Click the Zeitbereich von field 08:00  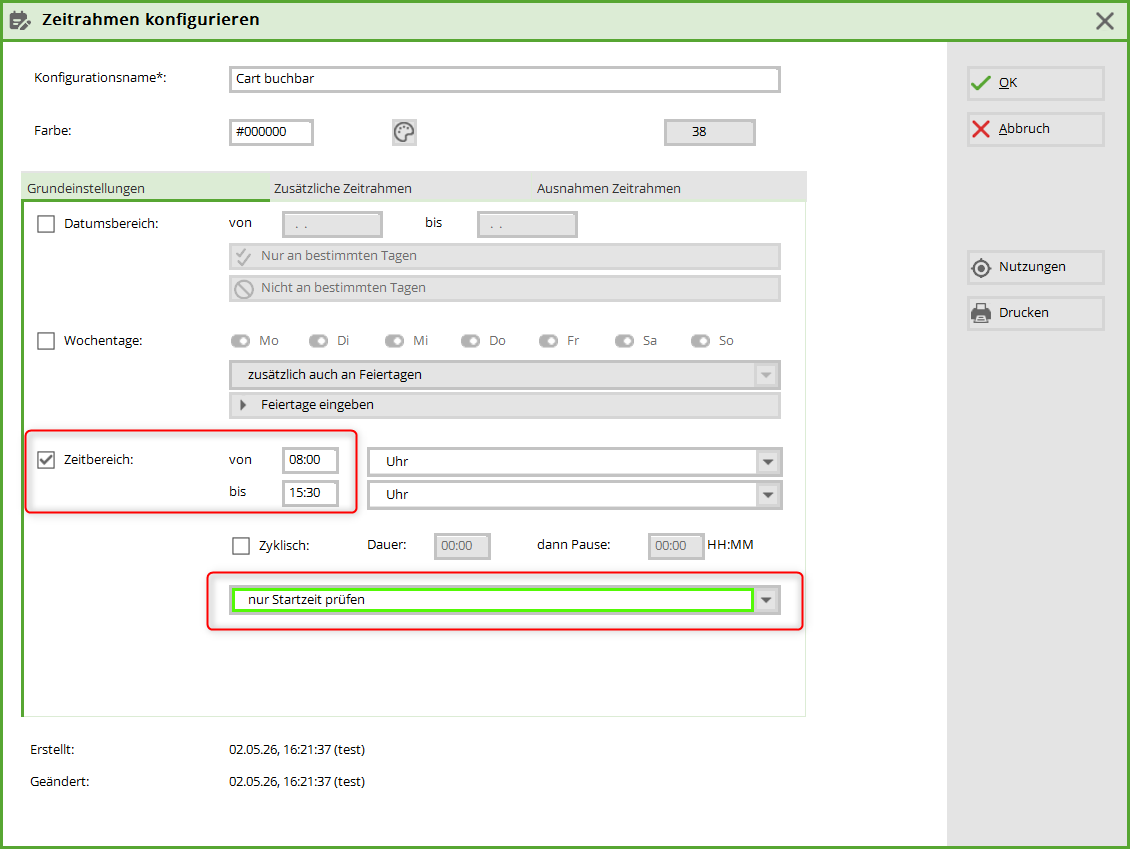point(311,461)
